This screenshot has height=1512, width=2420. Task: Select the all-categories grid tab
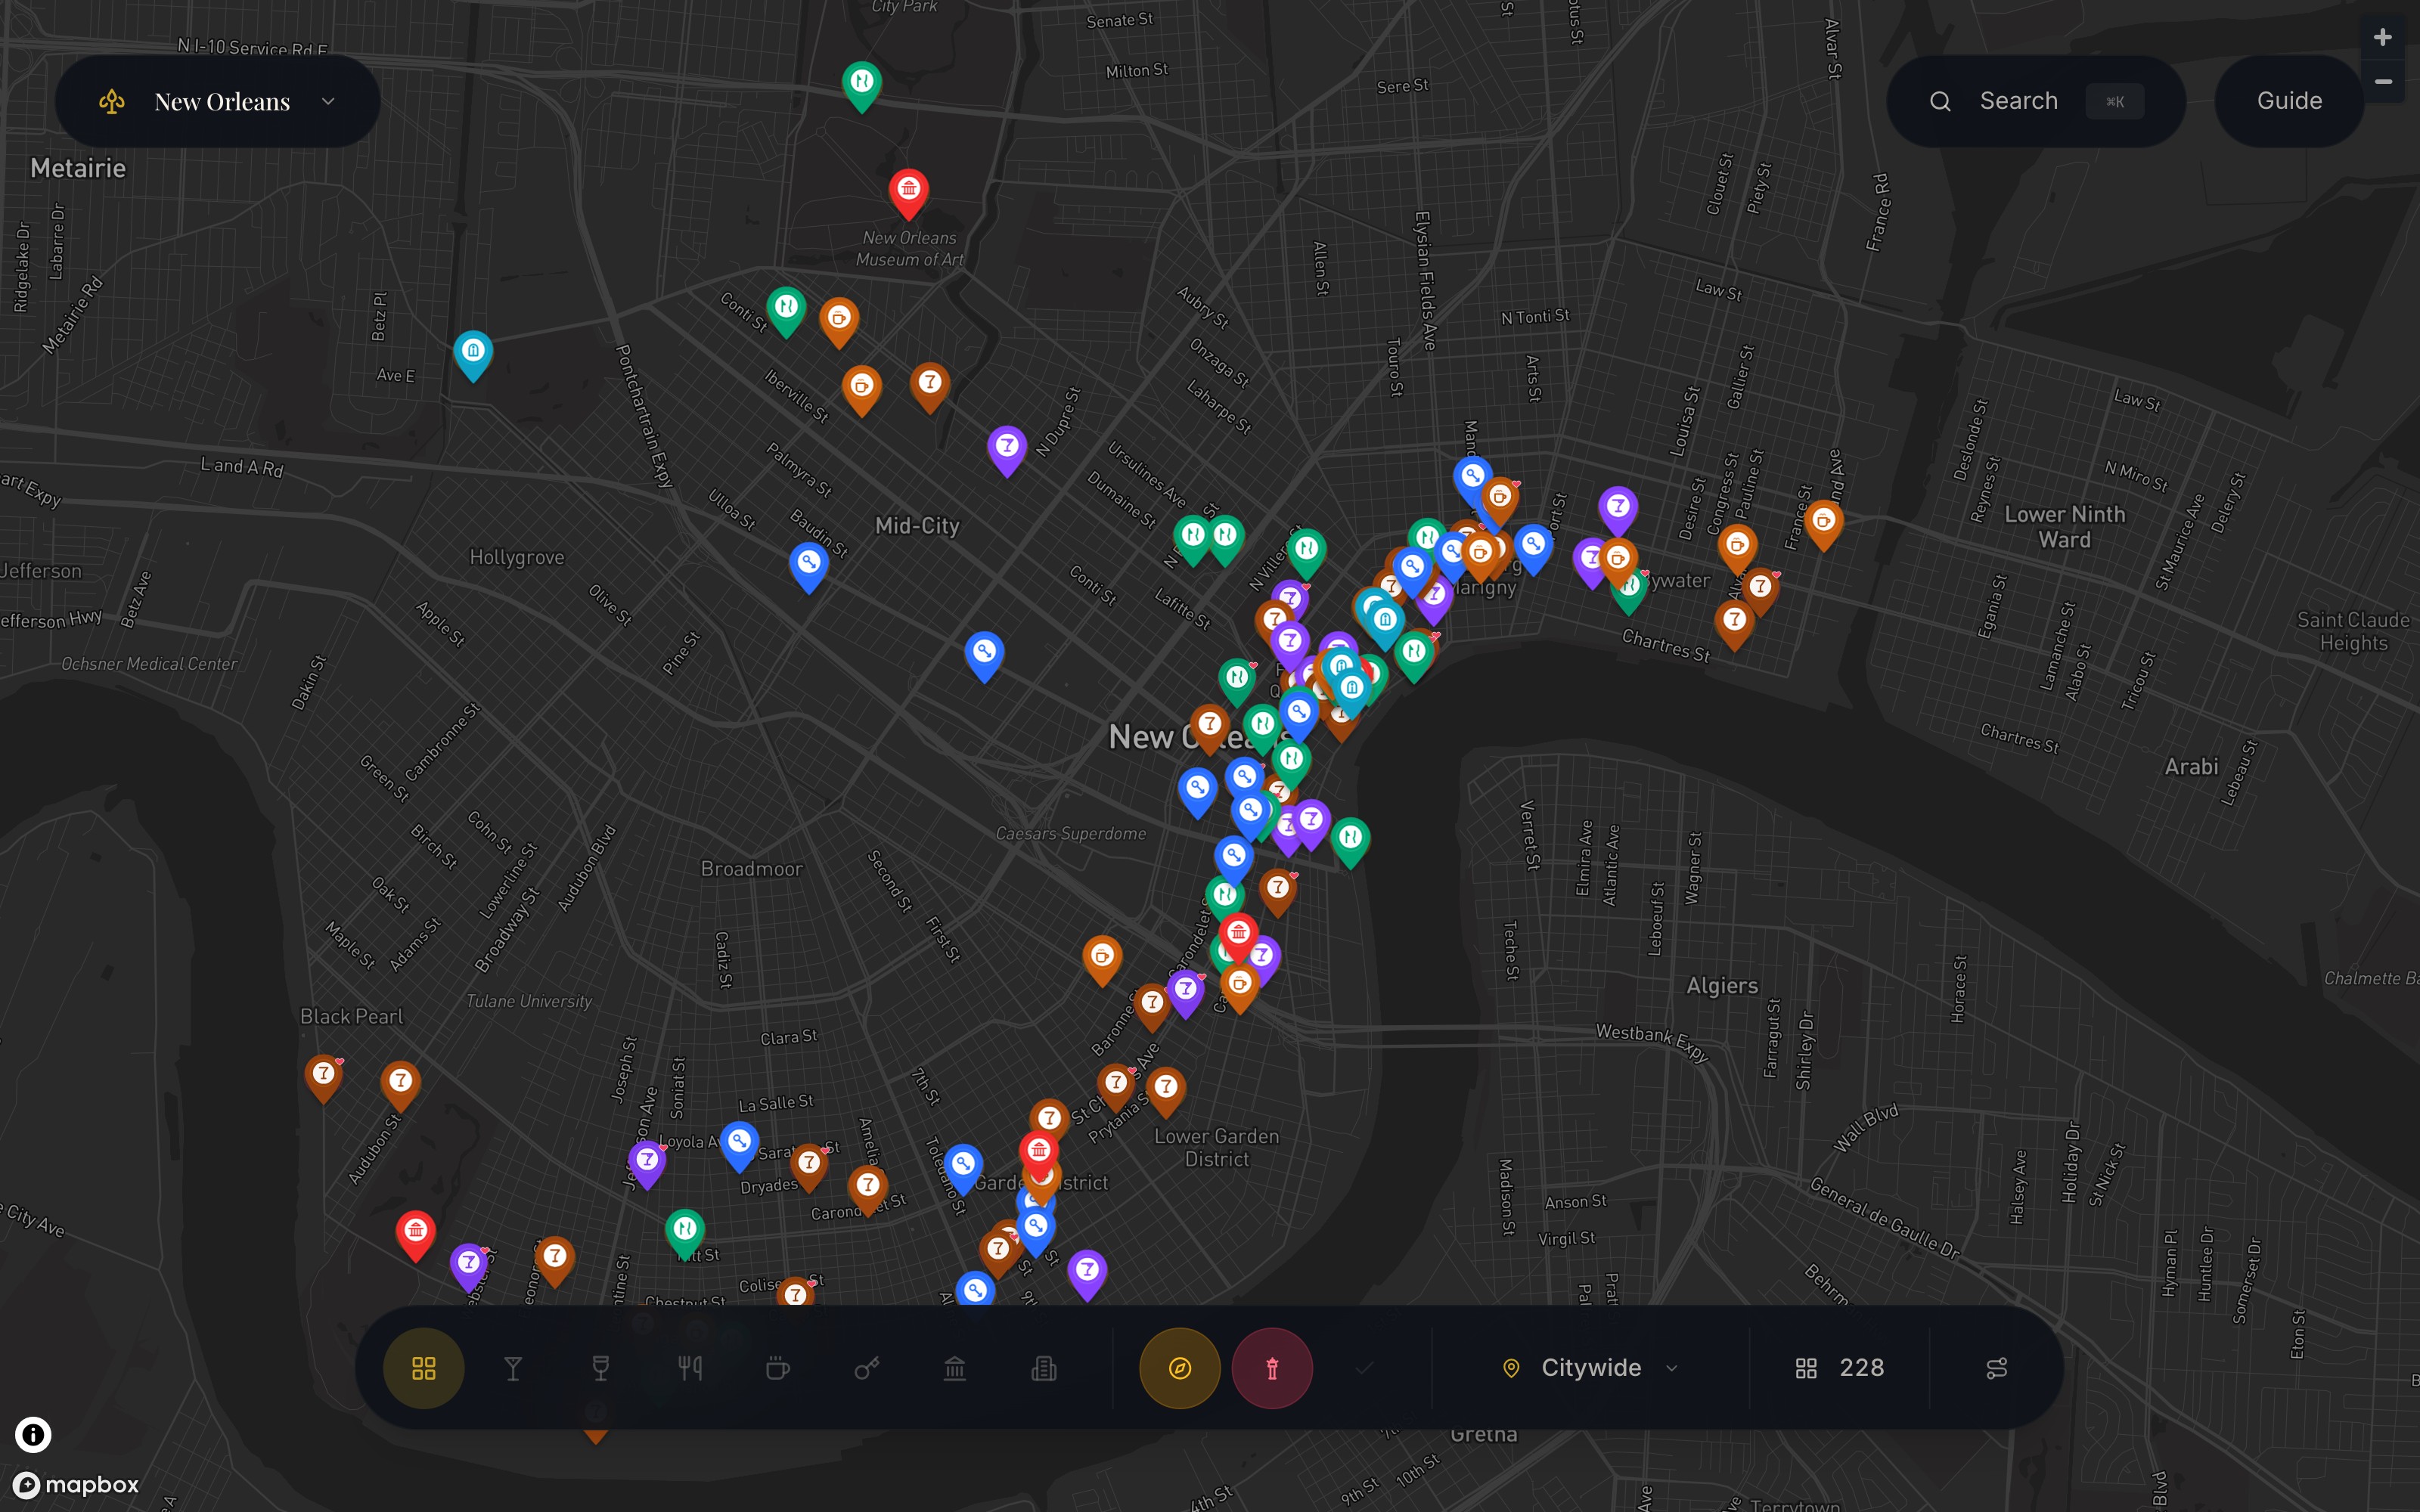click(x=424, y=1368)
